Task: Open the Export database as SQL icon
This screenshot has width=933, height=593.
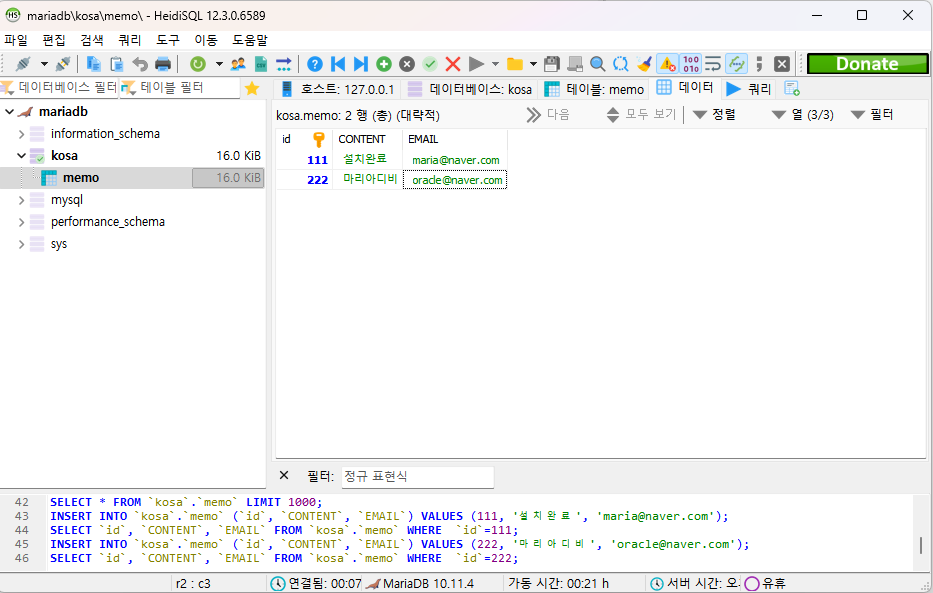Action: point(284,64)
